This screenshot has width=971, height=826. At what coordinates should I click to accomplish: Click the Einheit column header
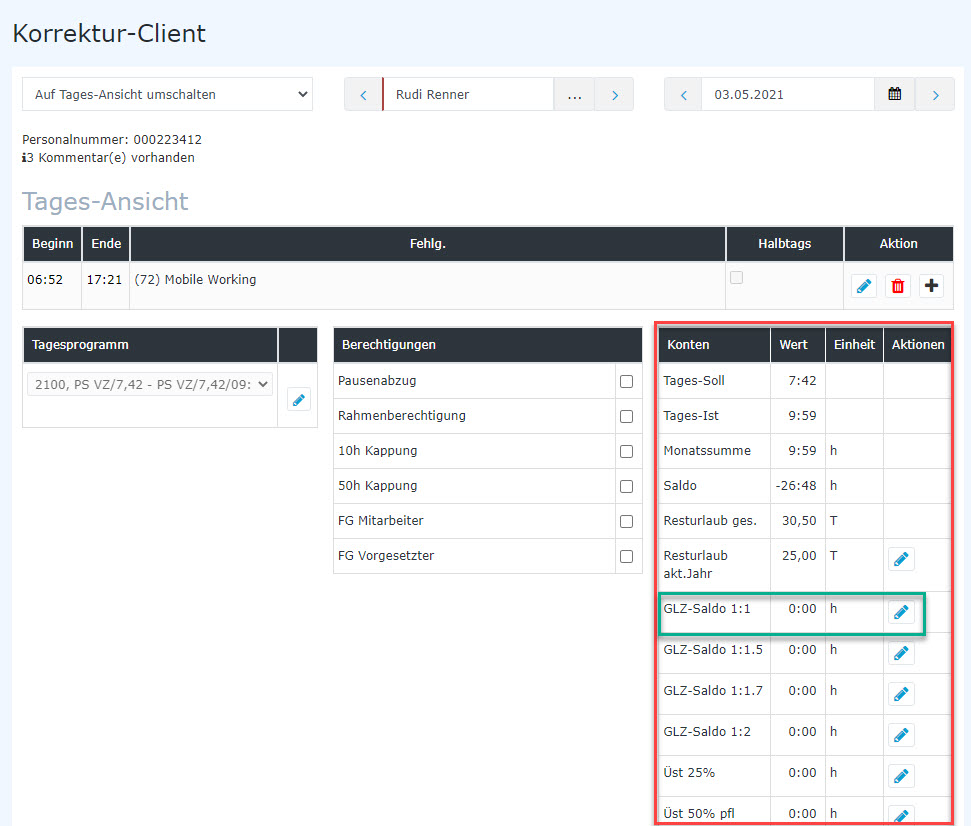[854, 345]
